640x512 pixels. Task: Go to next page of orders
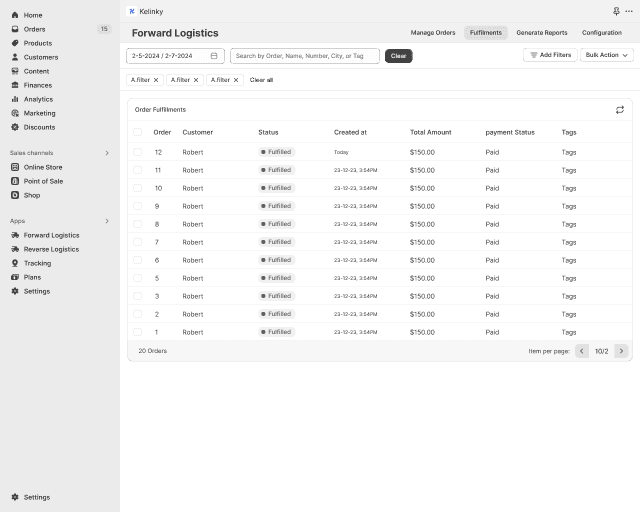(621, 351)
